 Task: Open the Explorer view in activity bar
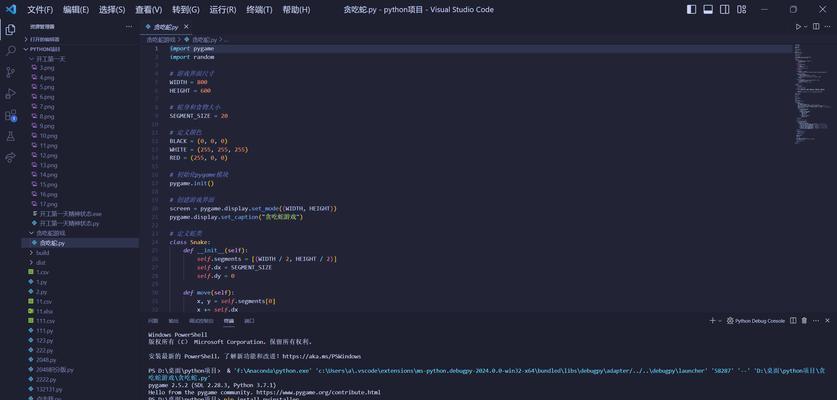[10, 30]
